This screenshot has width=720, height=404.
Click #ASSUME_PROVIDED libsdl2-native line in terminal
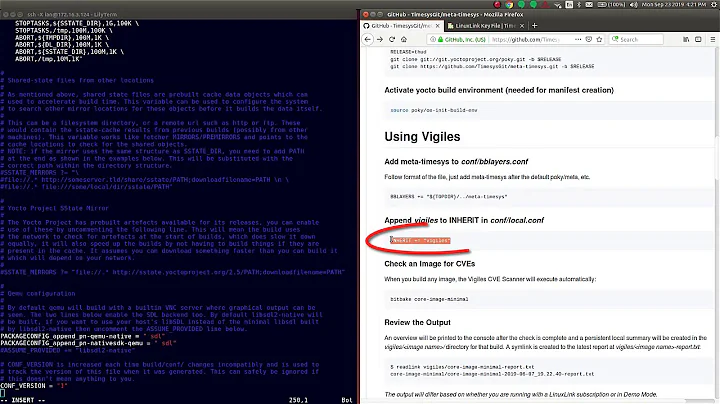(68, 351)
